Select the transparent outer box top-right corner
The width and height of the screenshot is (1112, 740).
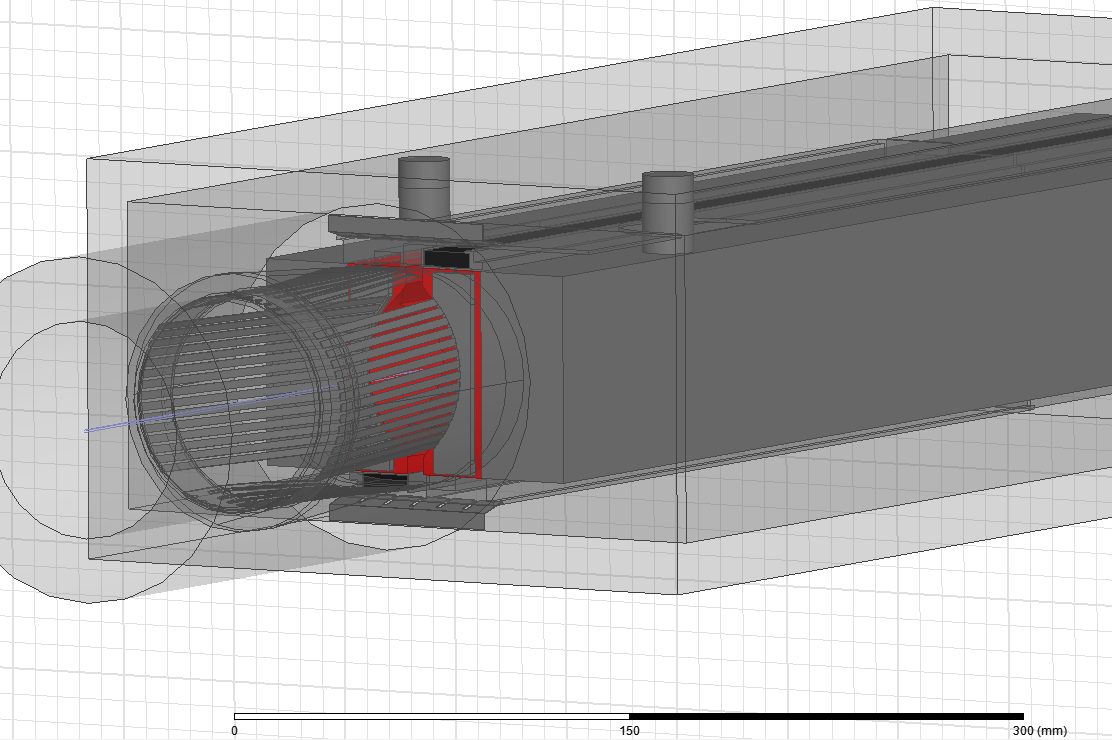(933, 10)
